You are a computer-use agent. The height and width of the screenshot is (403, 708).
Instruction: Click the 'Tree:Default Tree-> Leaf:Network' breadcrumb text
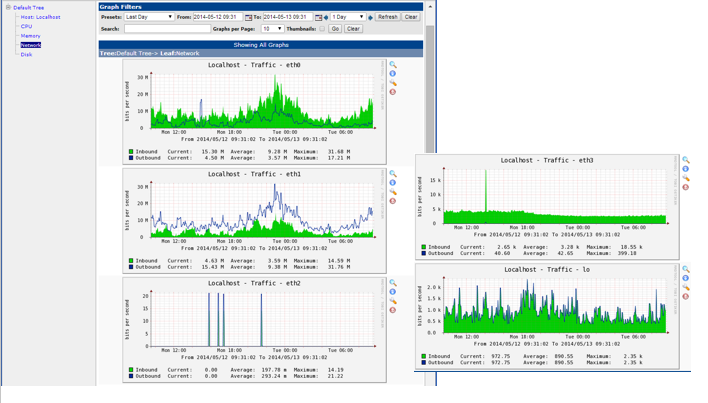(149, 53)
